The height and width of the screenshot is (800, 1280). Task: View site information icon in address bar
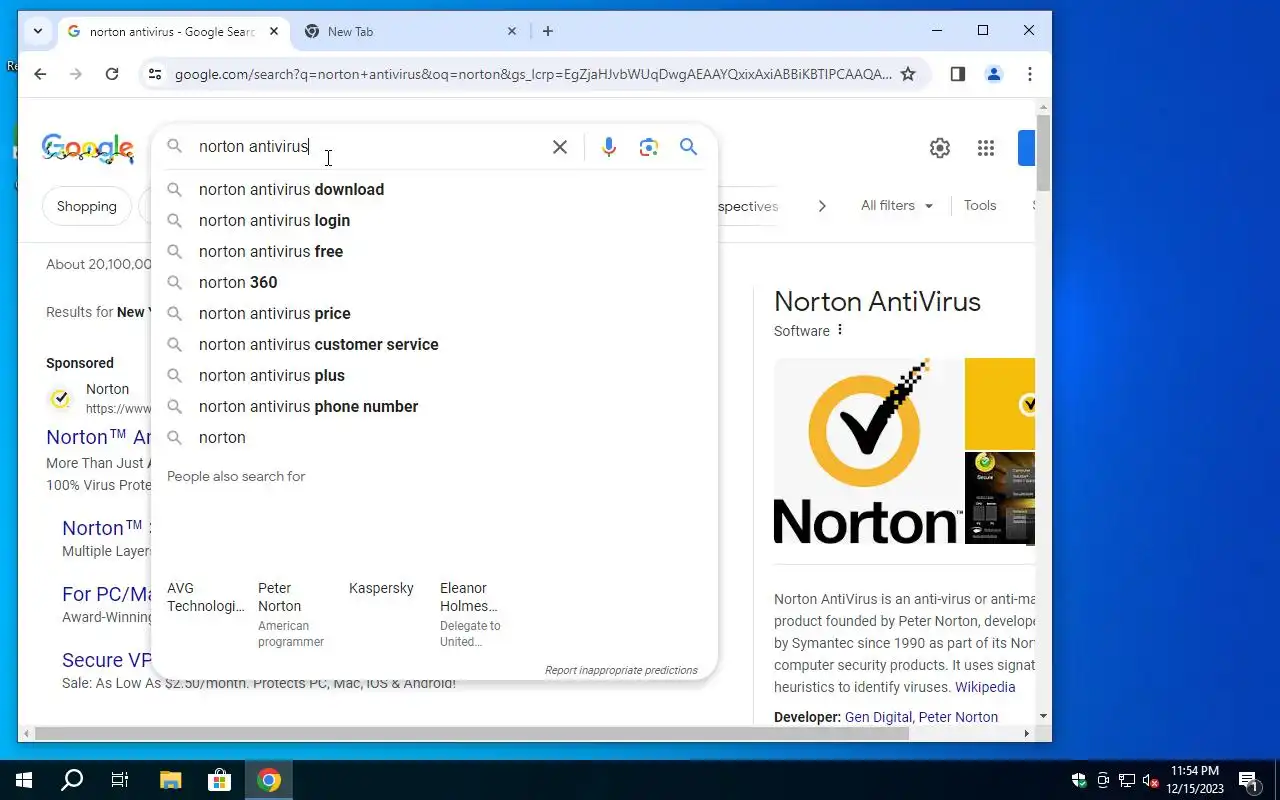tap(154, 74)
